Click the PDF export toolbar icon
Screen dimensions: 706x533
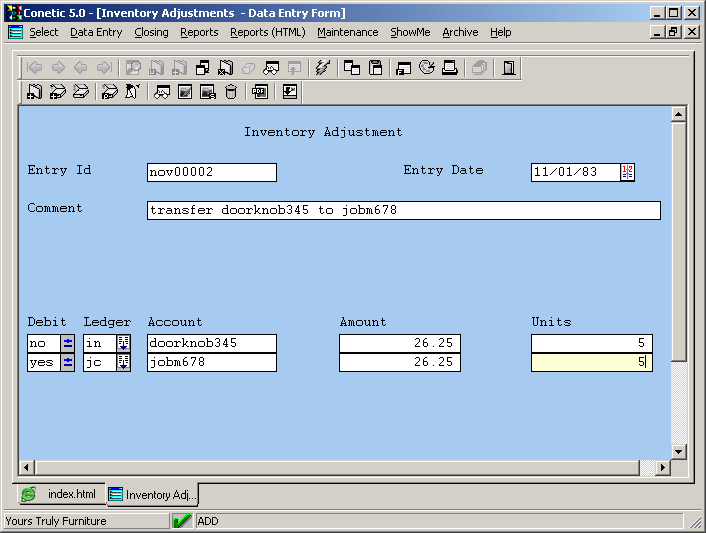click(x=259, y=92)
